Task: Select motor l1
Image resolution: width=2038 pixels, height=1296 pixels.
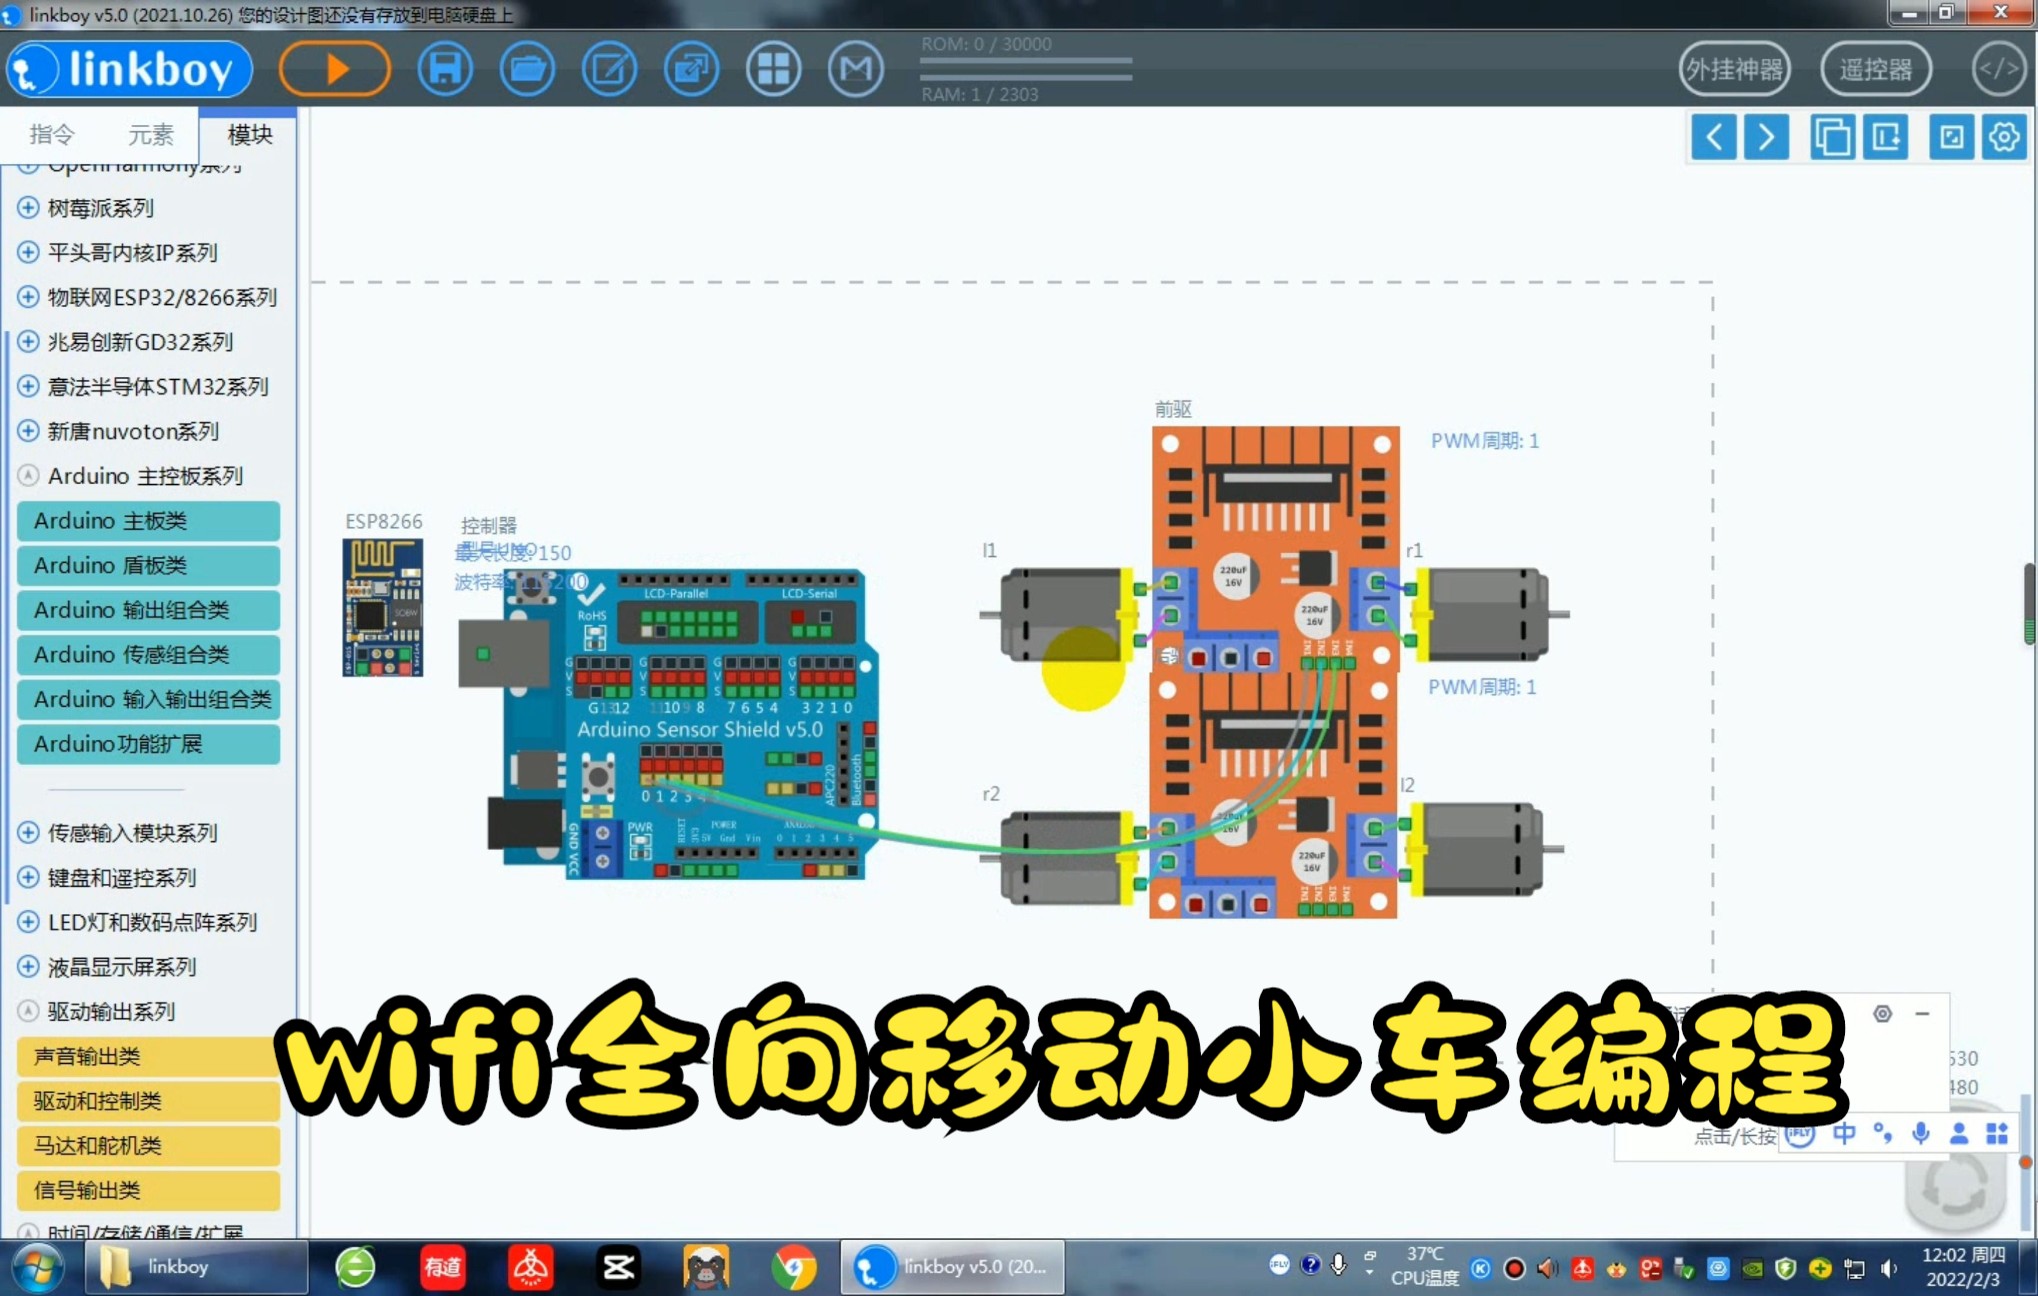Action: click(x=1062, y=614)
